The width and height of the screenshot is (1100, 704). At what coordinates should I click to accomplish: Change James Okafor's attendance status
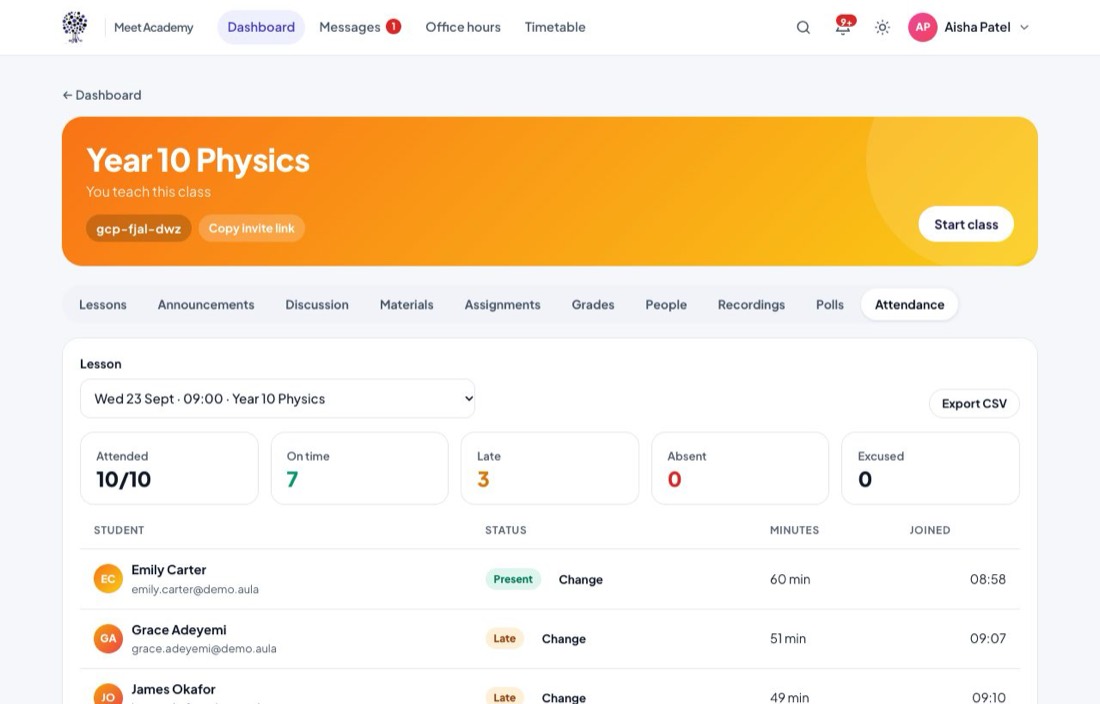563,698
